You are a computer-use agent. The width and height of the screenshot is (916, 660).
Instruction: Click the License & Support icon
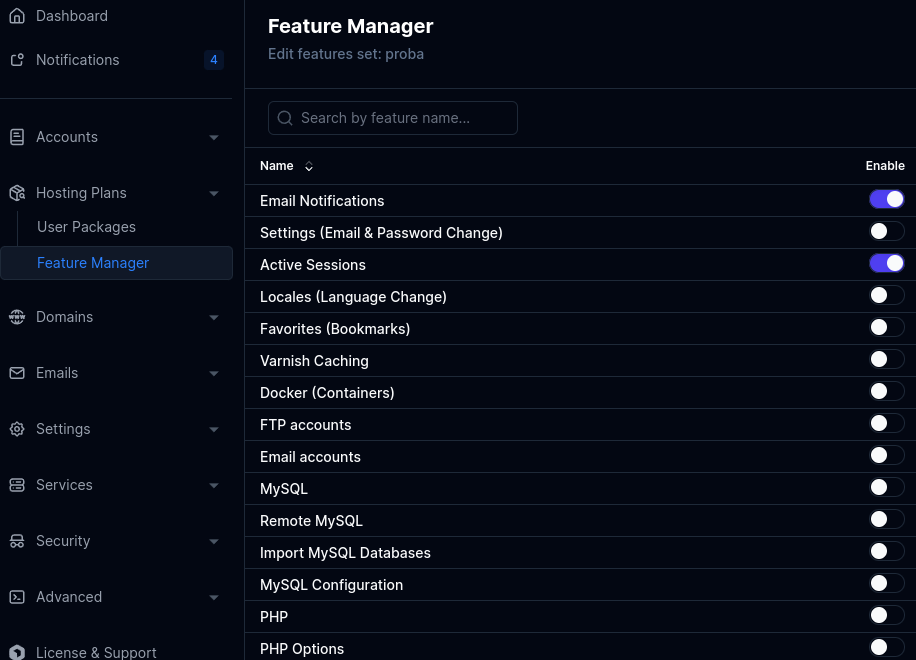click(17, 652)
